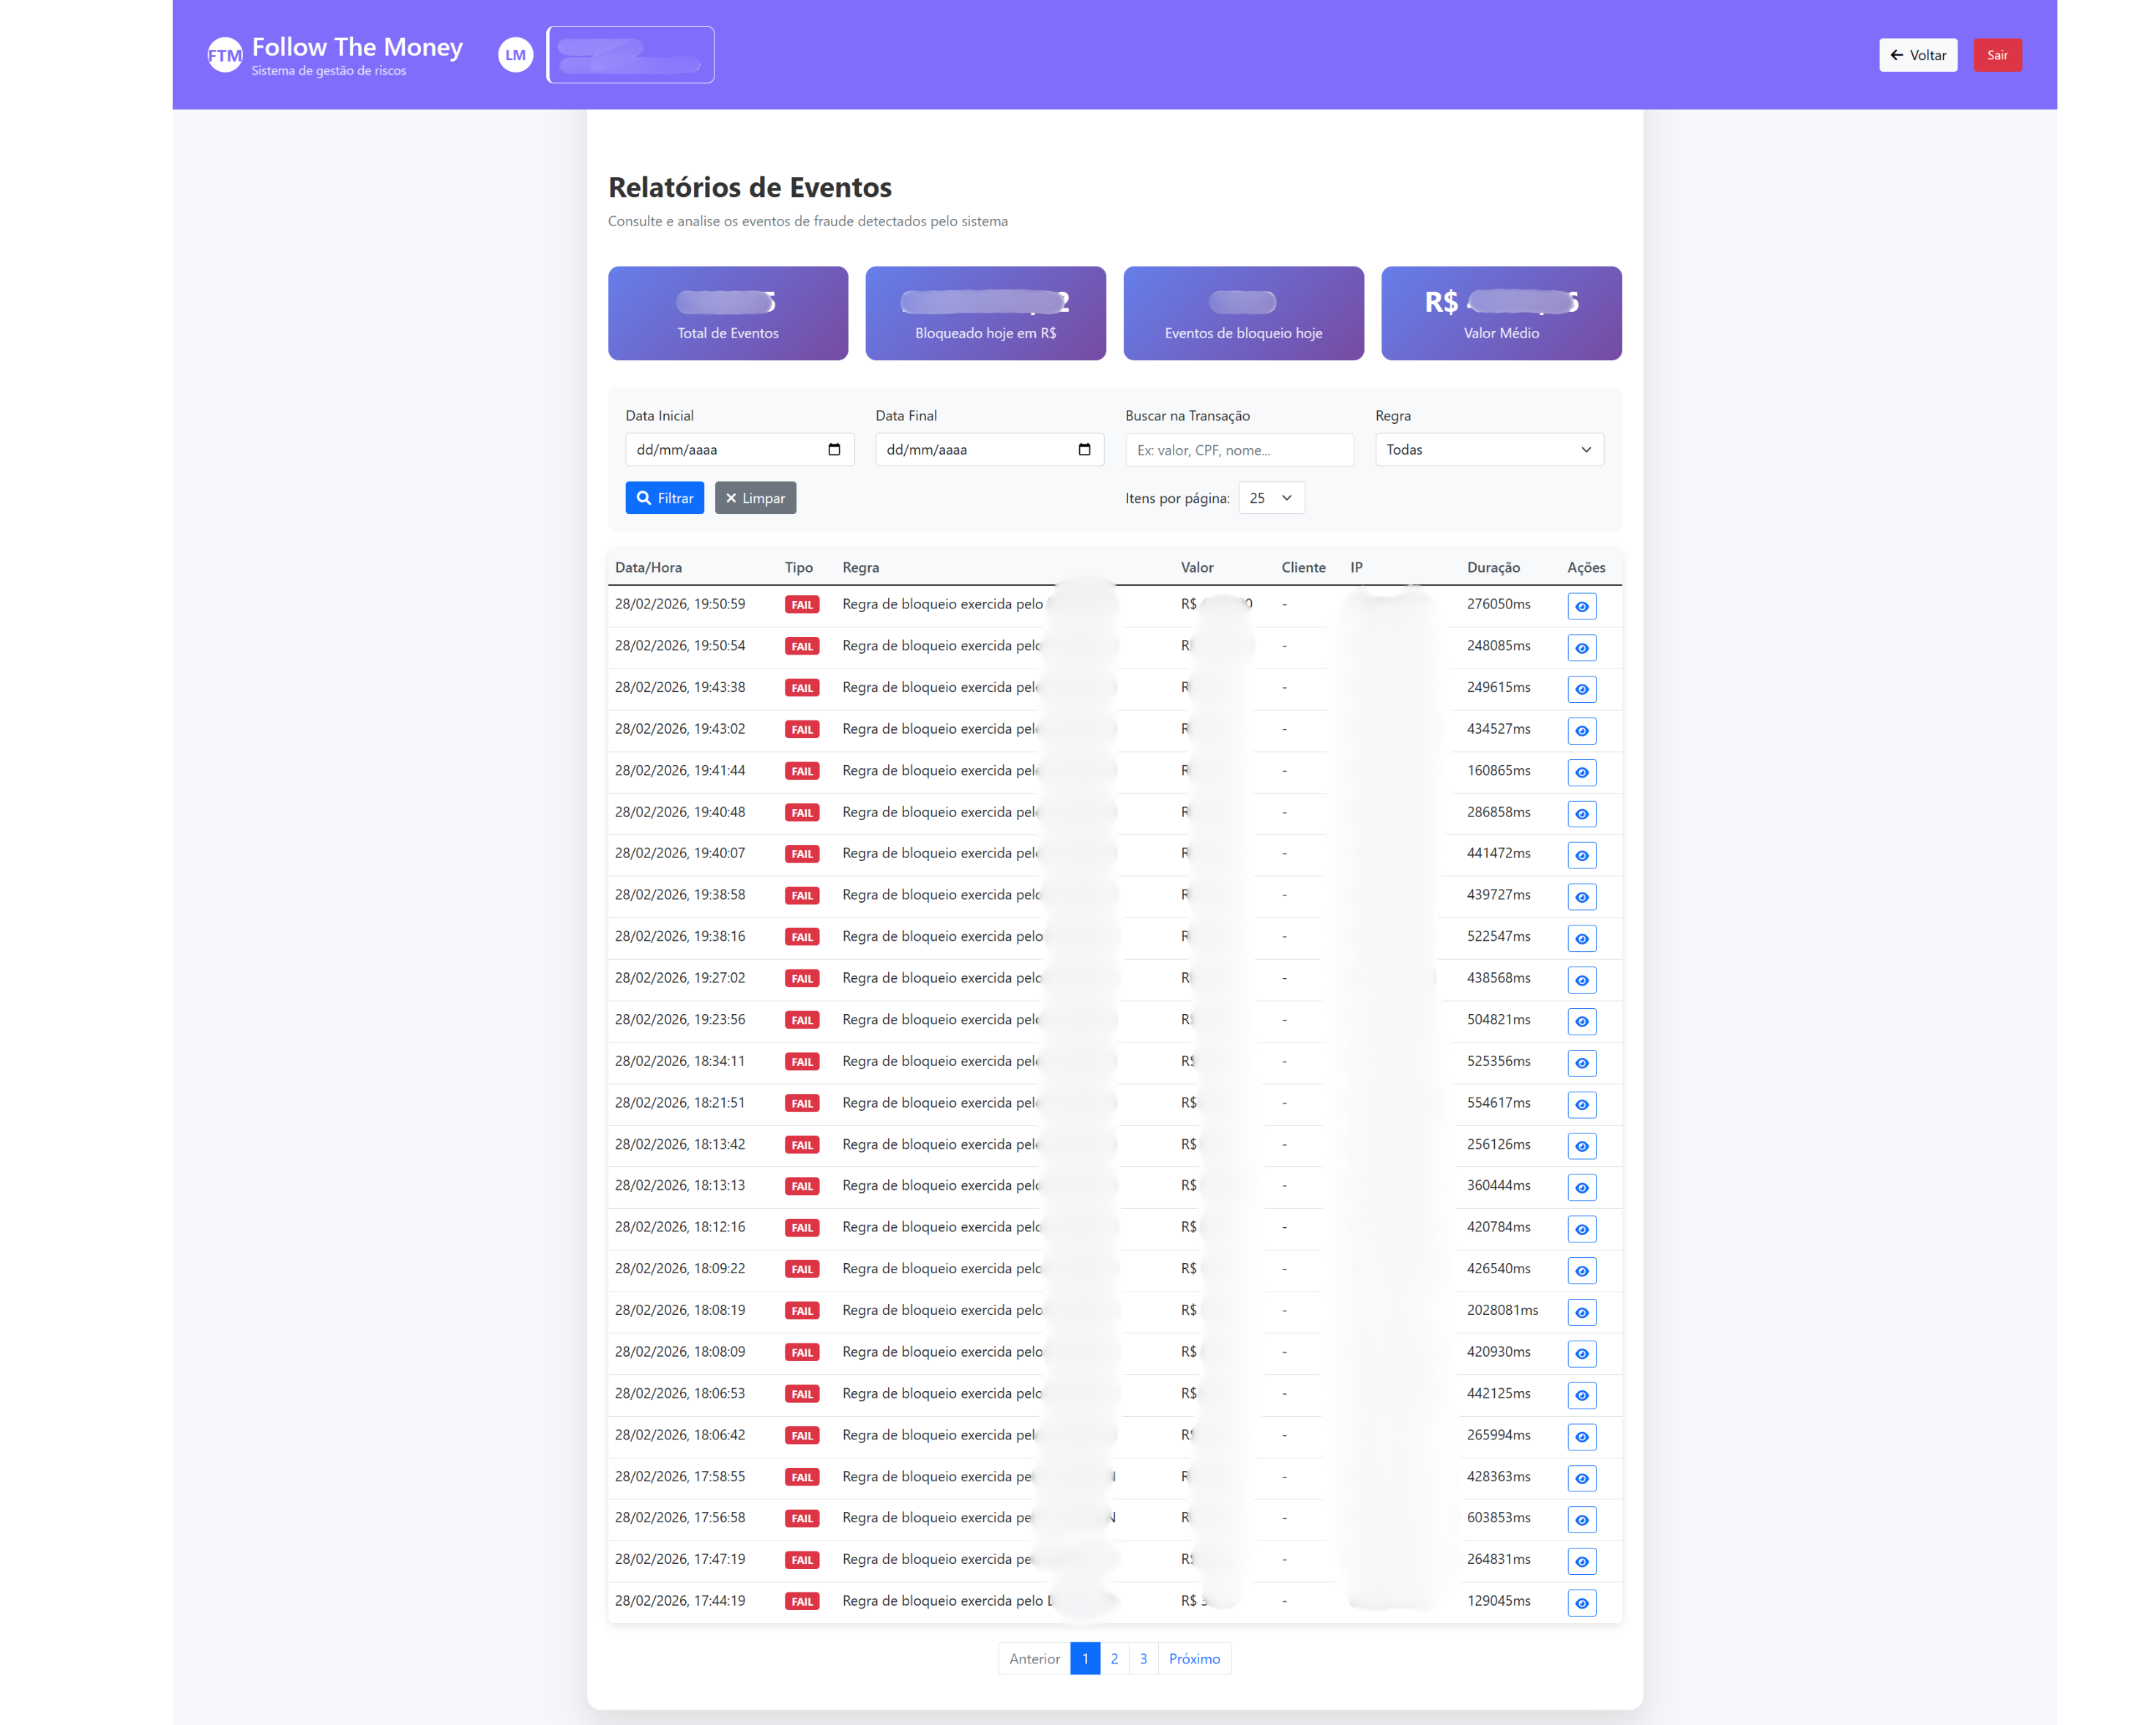Go to page 3 of results
Image resolution: width=2156 pixels, height=1725 pixels.
click(1143, 1658)
